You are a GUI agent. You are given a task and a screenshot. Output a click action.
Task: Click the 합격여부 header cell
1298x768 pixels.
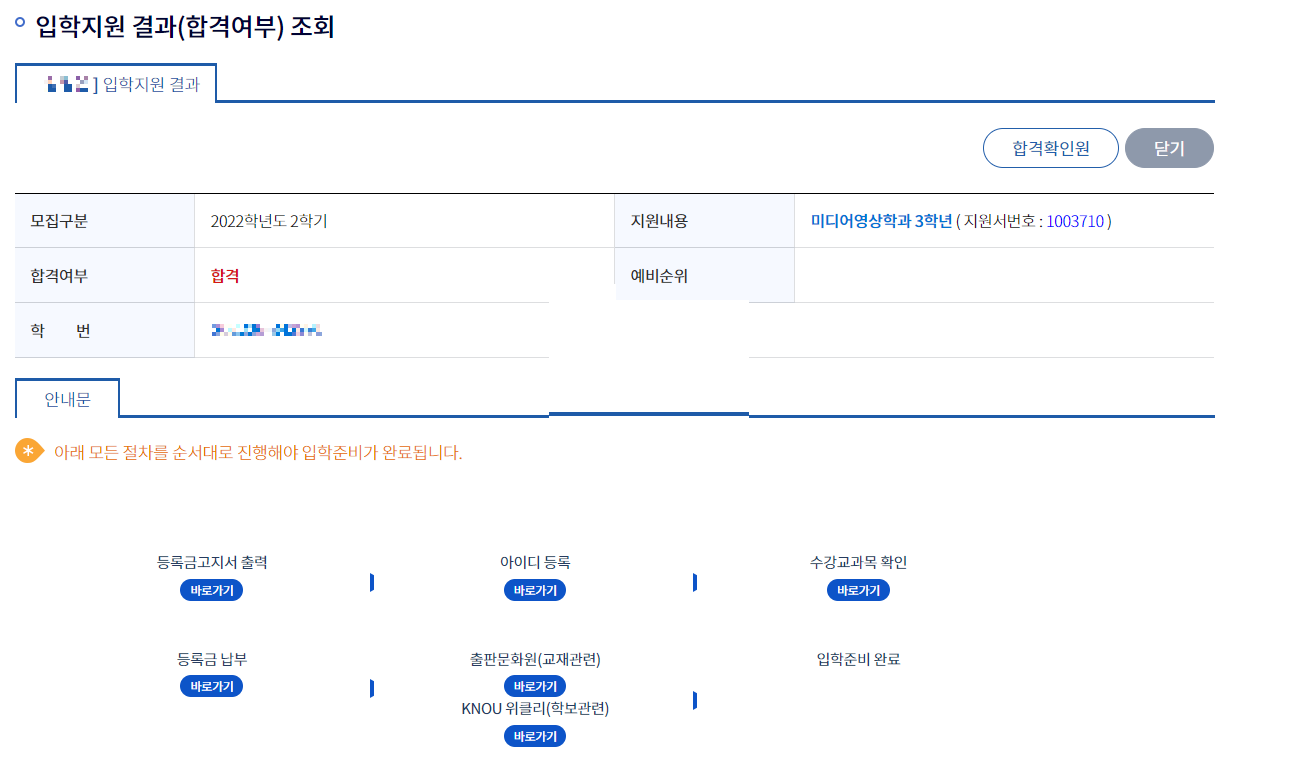point(105,275)
